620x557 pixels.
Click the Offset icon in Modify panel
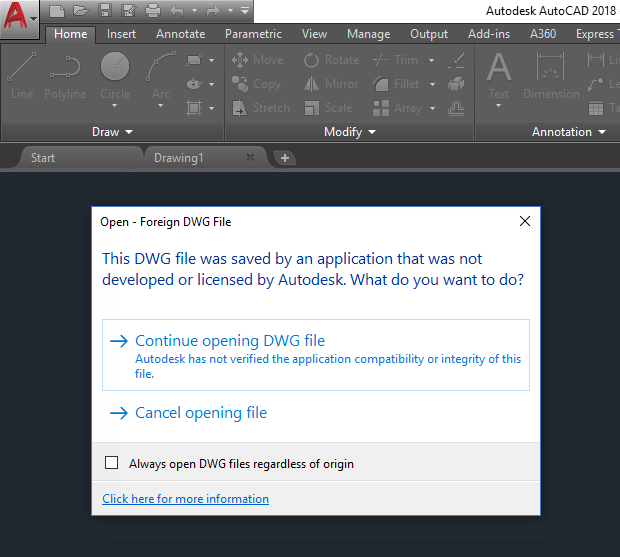click(x=456, y=108)
